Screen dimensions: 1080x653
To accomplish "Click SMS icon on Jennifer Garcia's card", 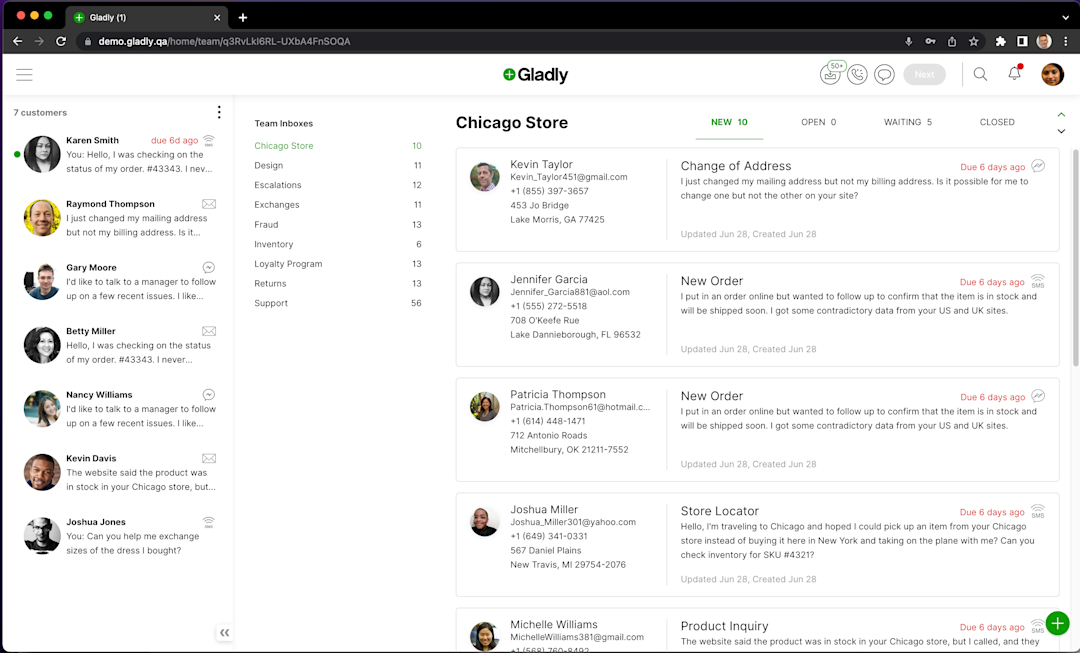I will [1038, 281].
